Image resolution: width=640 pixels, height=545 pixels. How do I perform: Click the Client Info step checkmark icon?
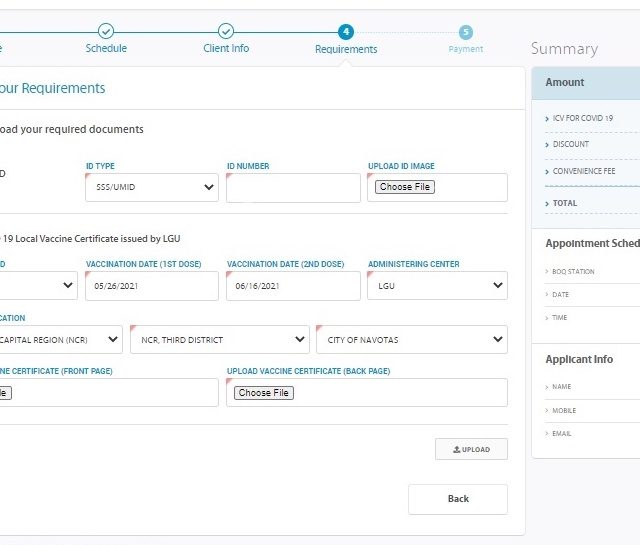click(226, 32)
